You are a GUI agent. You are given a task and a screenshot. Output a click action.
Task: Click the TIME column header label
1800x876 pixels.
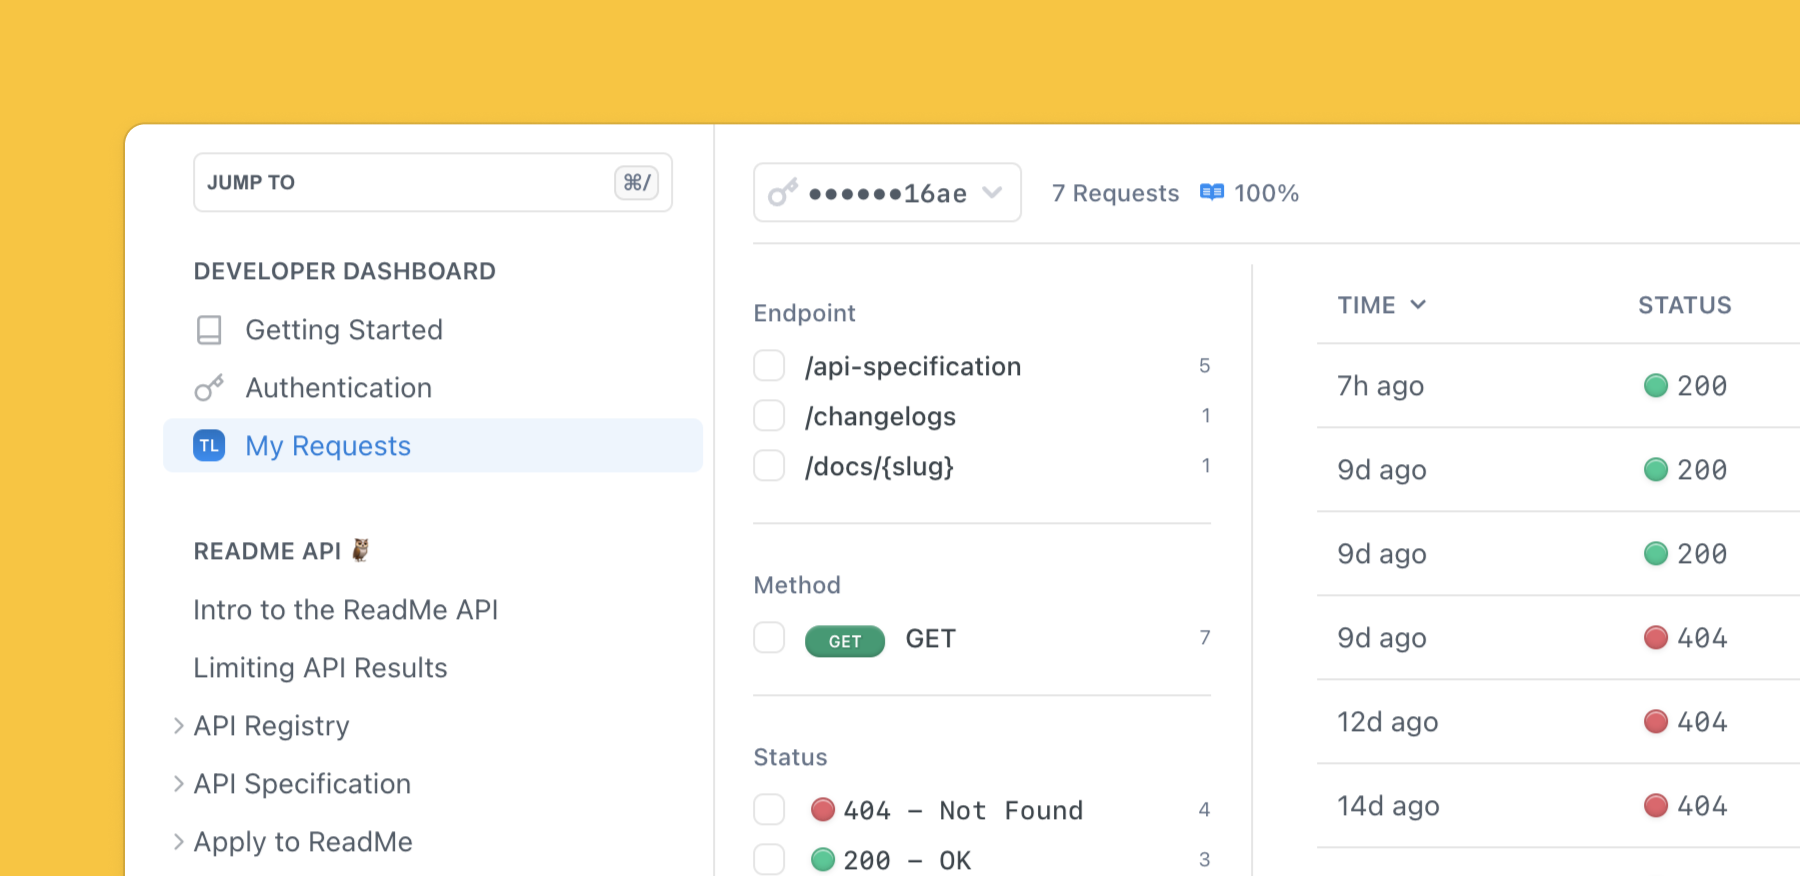1366,305
